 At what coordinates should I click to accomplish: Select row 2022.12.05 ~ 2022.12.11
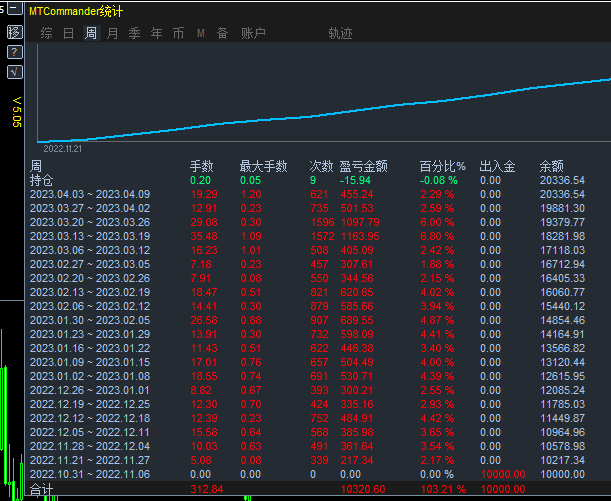(x=90, y=432)
